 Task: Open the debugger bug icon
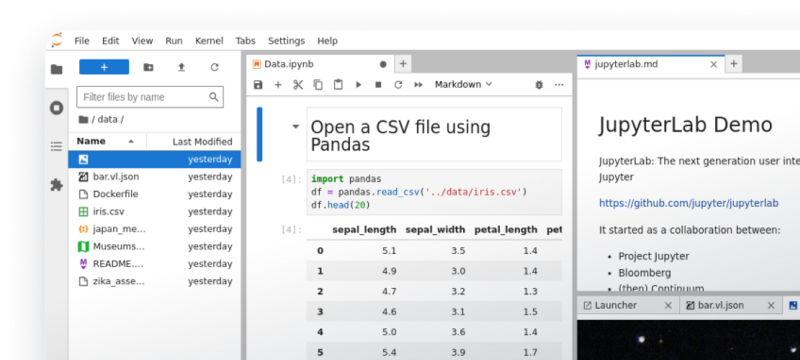tap(539, 85)
